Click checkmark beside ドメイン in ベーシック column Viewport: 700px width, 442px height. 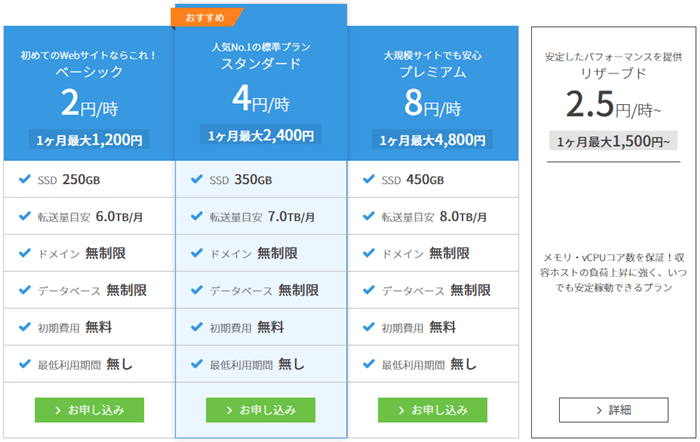coord(25,253)
